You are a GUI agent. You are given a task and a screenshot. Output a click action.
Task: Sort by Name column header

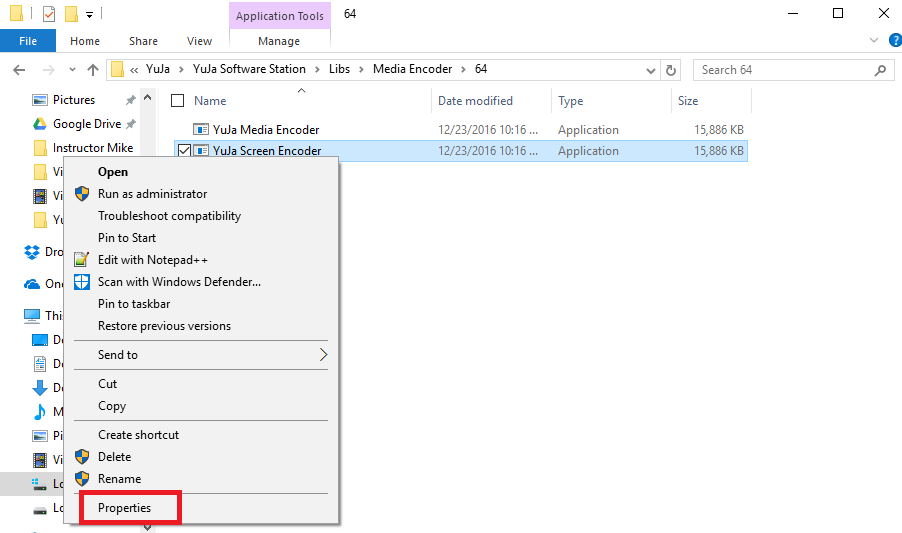tap(210, 101)
